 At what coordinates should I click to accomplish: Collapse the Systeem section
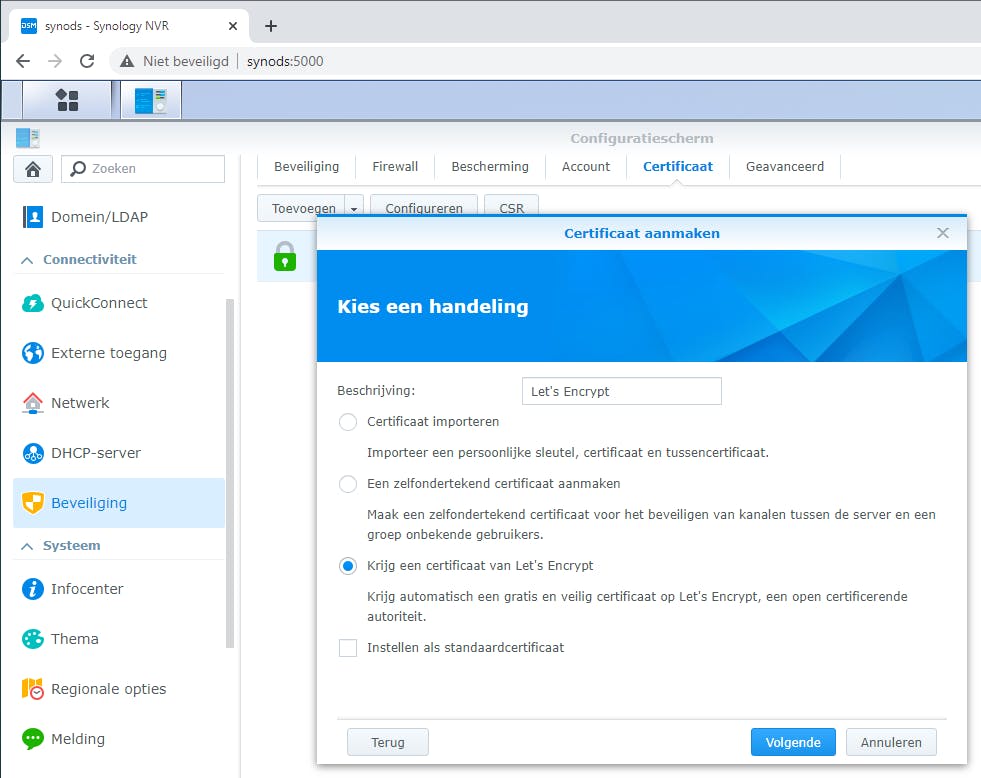pos(27,547)
